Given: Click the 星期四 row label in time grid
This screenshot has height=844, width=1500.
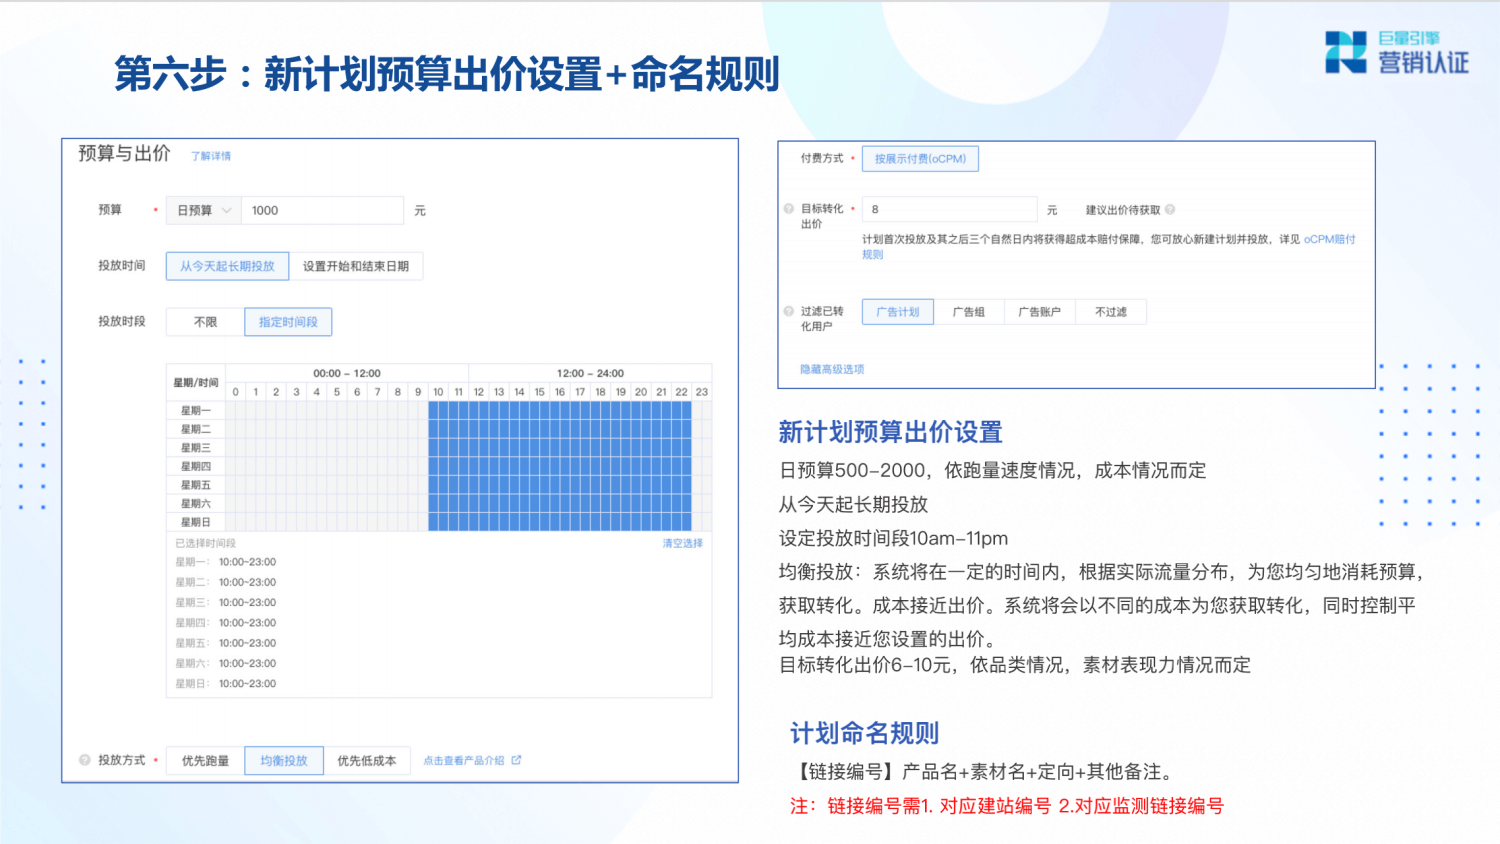Looking at the screenshot, I should [x=196, y=466].
